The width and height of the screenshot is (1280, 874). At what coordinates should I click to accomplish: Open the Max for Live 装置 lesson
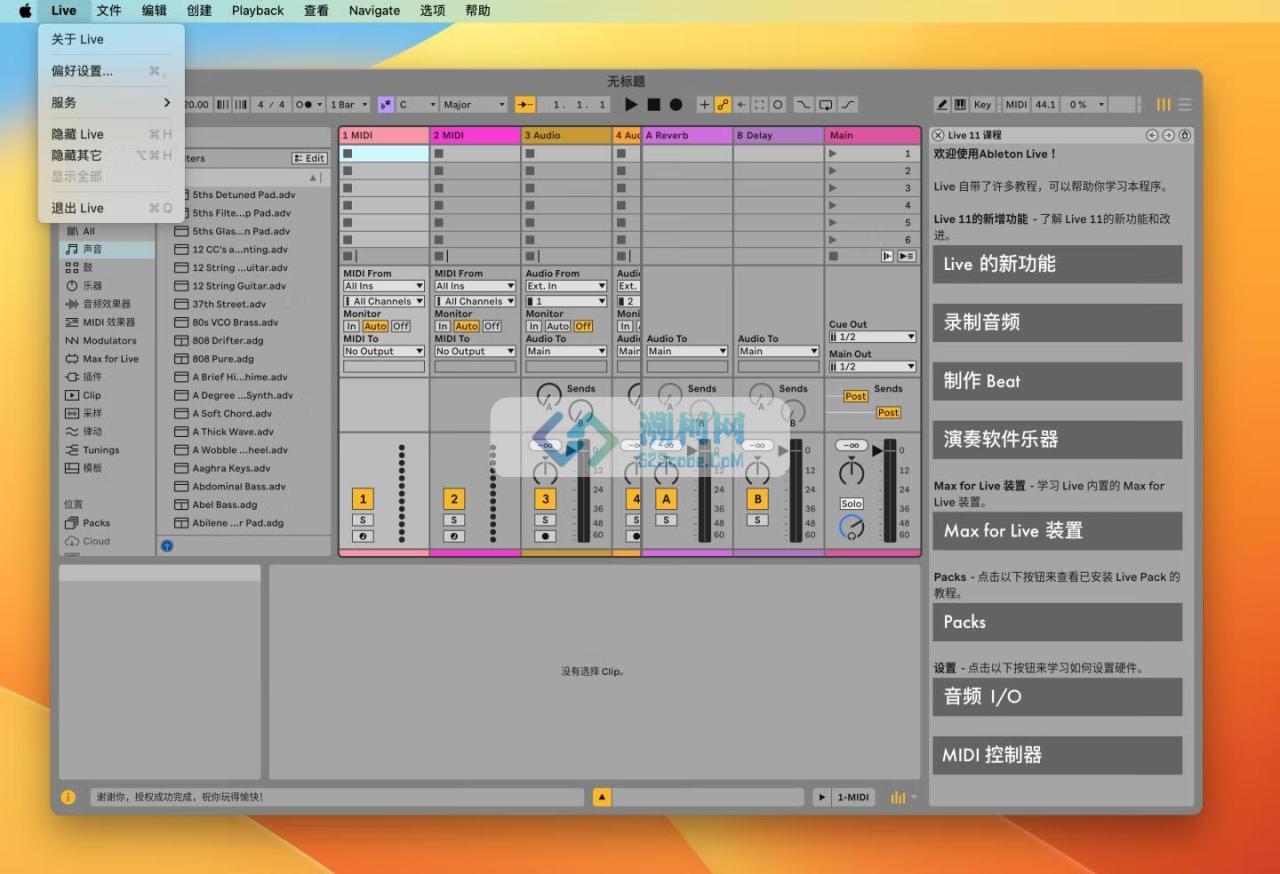pyautogui.click(x=1057, y=531)
